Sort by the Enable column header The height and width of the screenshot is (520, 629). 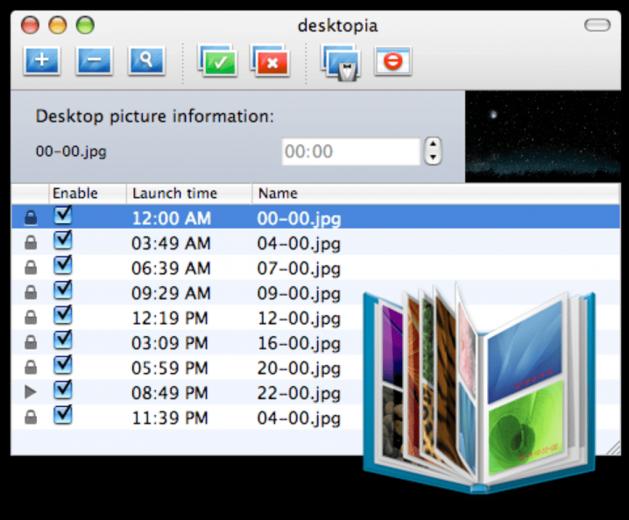(x=87, y=193)
